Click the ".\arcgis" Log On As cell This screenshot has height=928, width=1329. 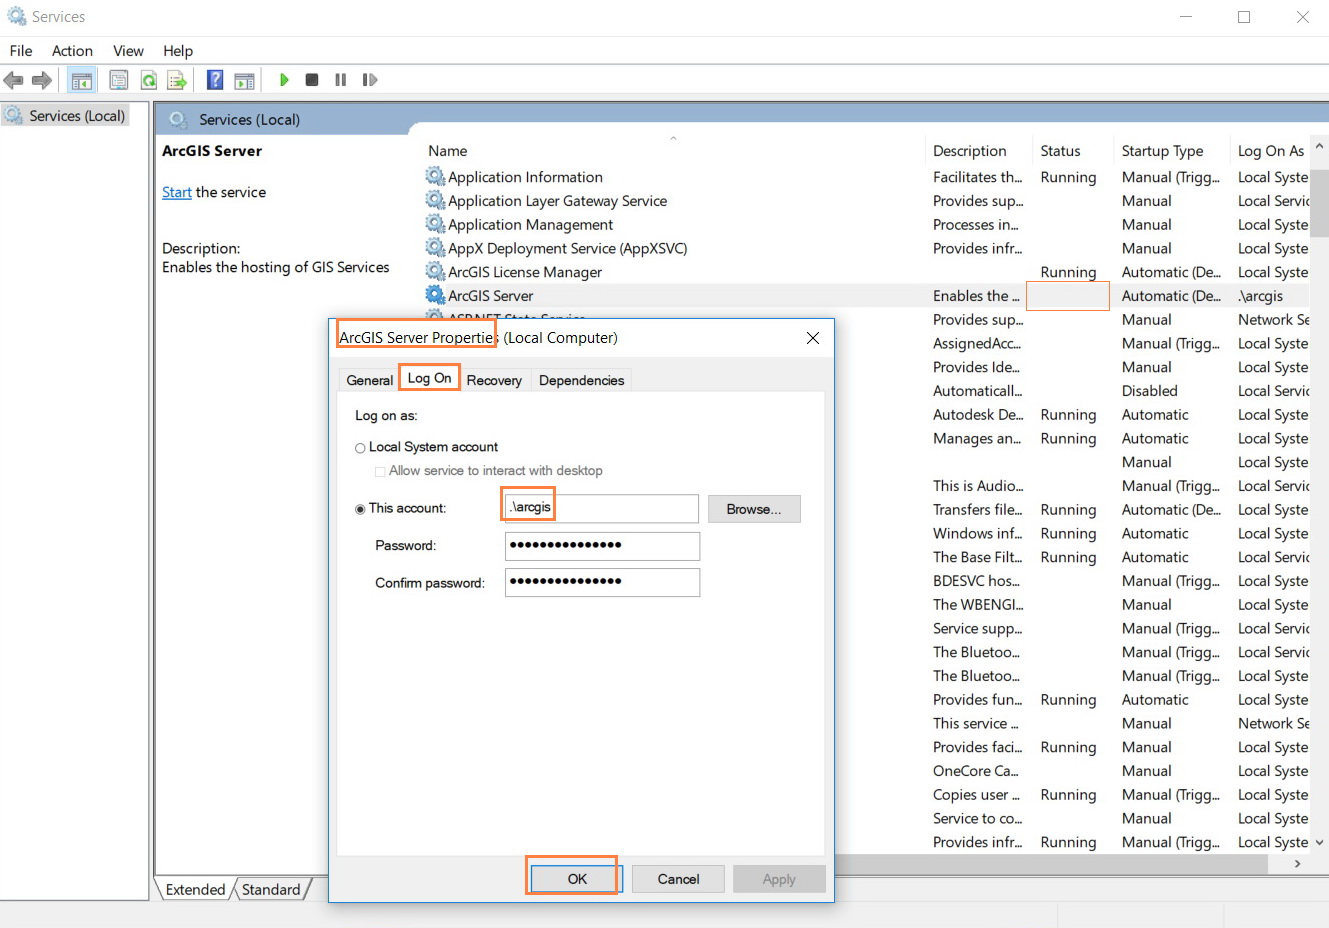(x=1260, y=296)
